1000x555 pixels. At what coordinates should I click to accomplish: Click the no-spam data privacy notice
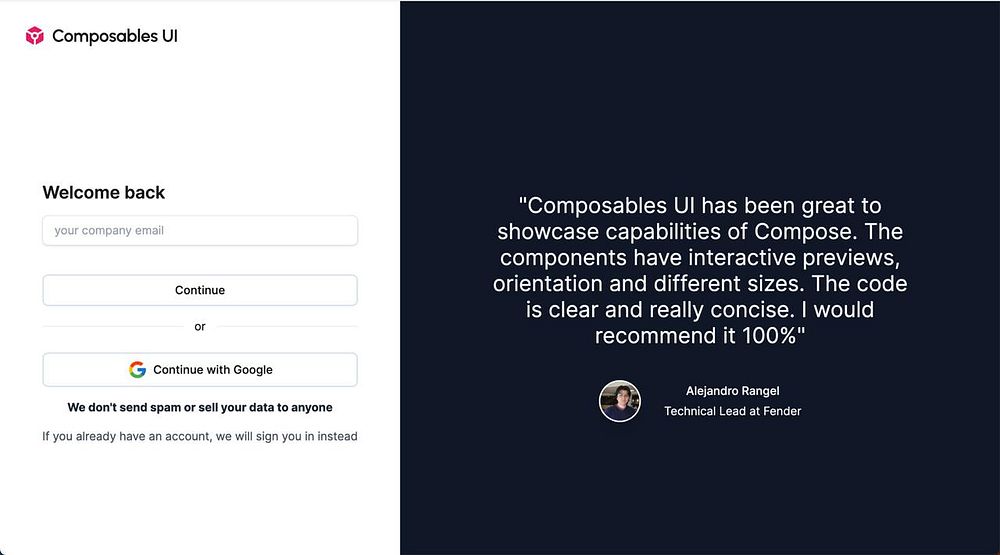tap(200, 407)
